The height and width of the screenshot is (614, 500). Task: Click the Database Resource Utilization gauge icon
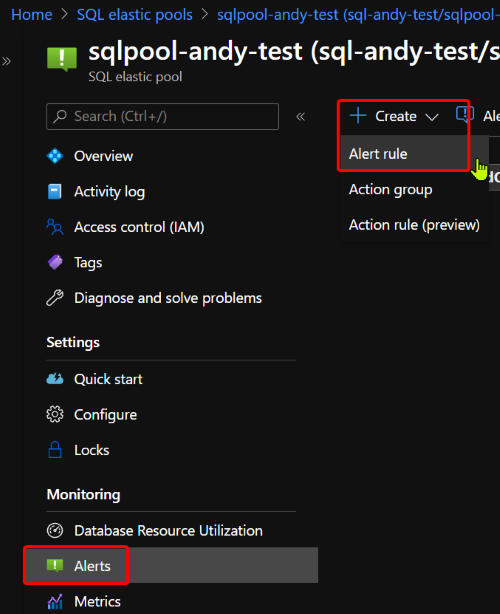tap(55, 531)
